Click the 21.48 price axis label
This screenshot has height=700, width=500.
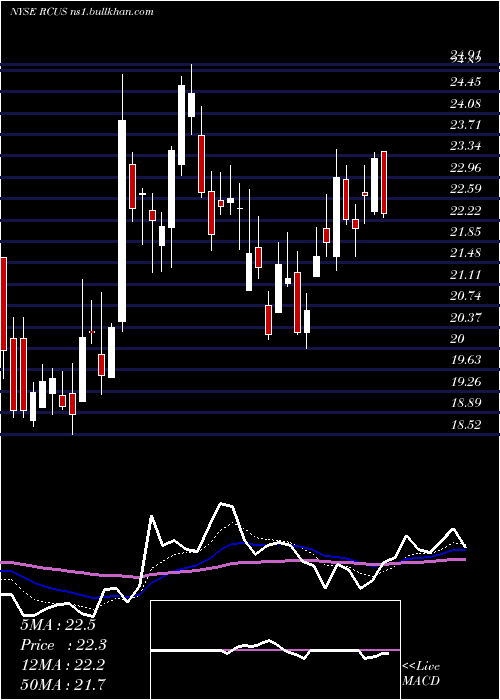point(466,253)
